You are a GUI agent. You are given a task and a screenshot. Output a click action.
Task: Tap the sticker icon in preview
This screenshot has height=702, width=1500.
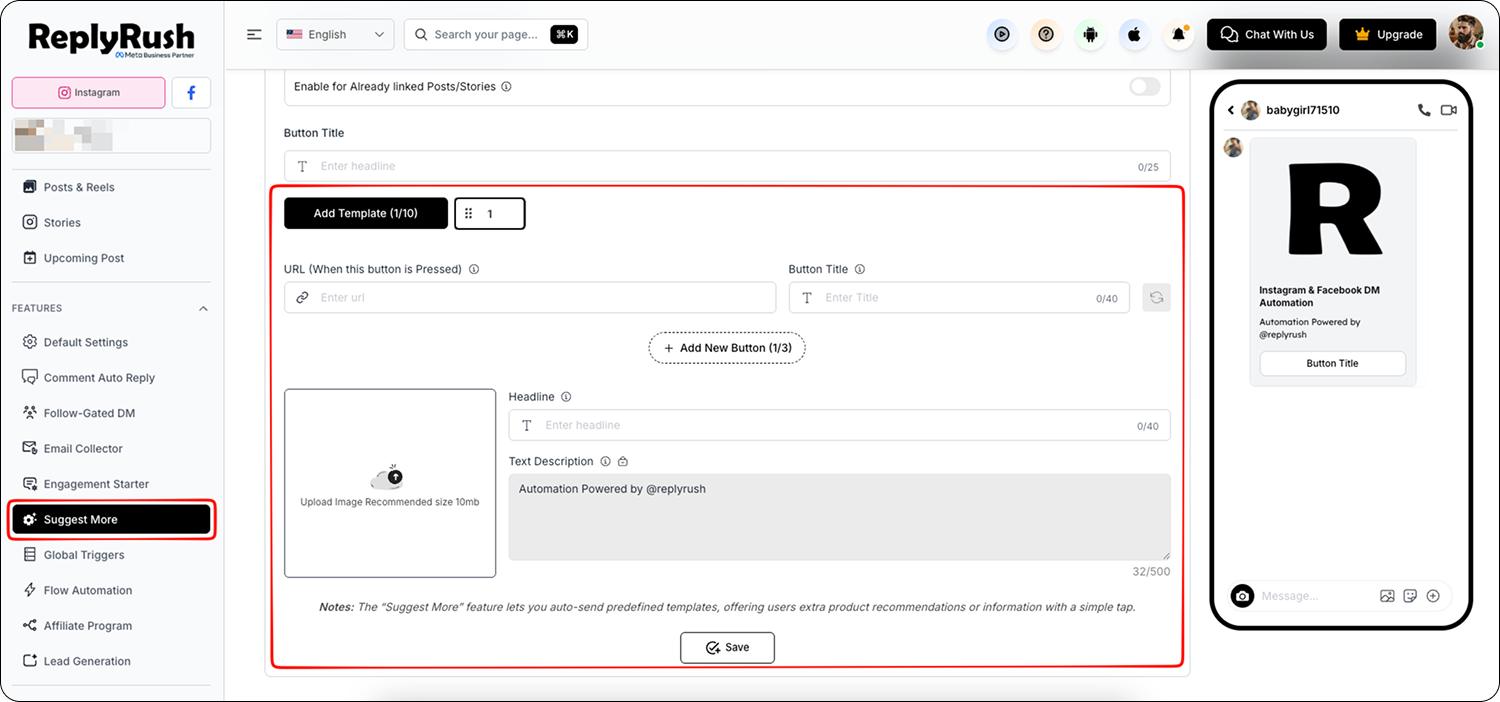(x=1410, y=596)
